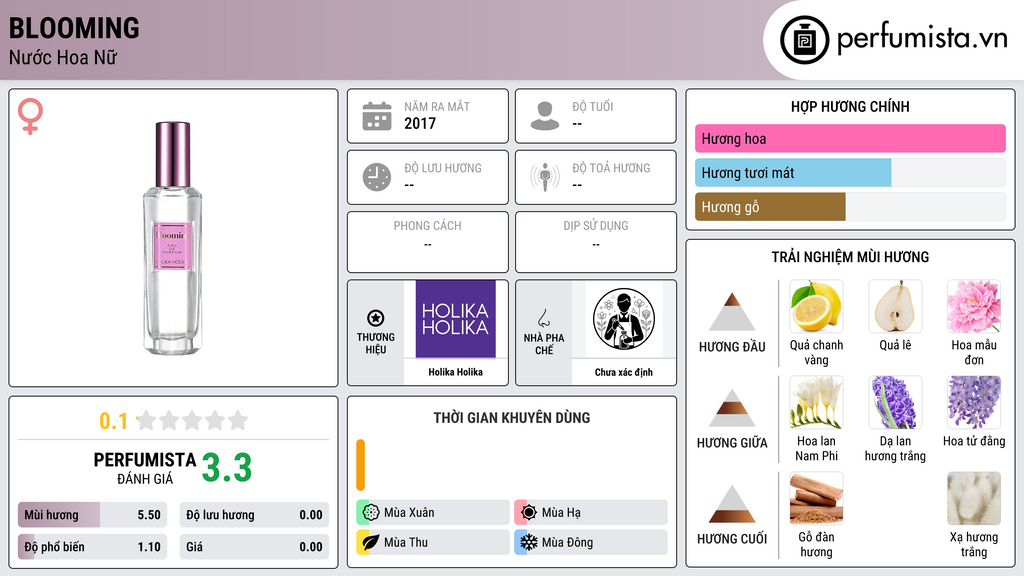This screenshot has width=1024, height=576.
Task: Click the perfumista.vn site name
Action: [922, 38]
